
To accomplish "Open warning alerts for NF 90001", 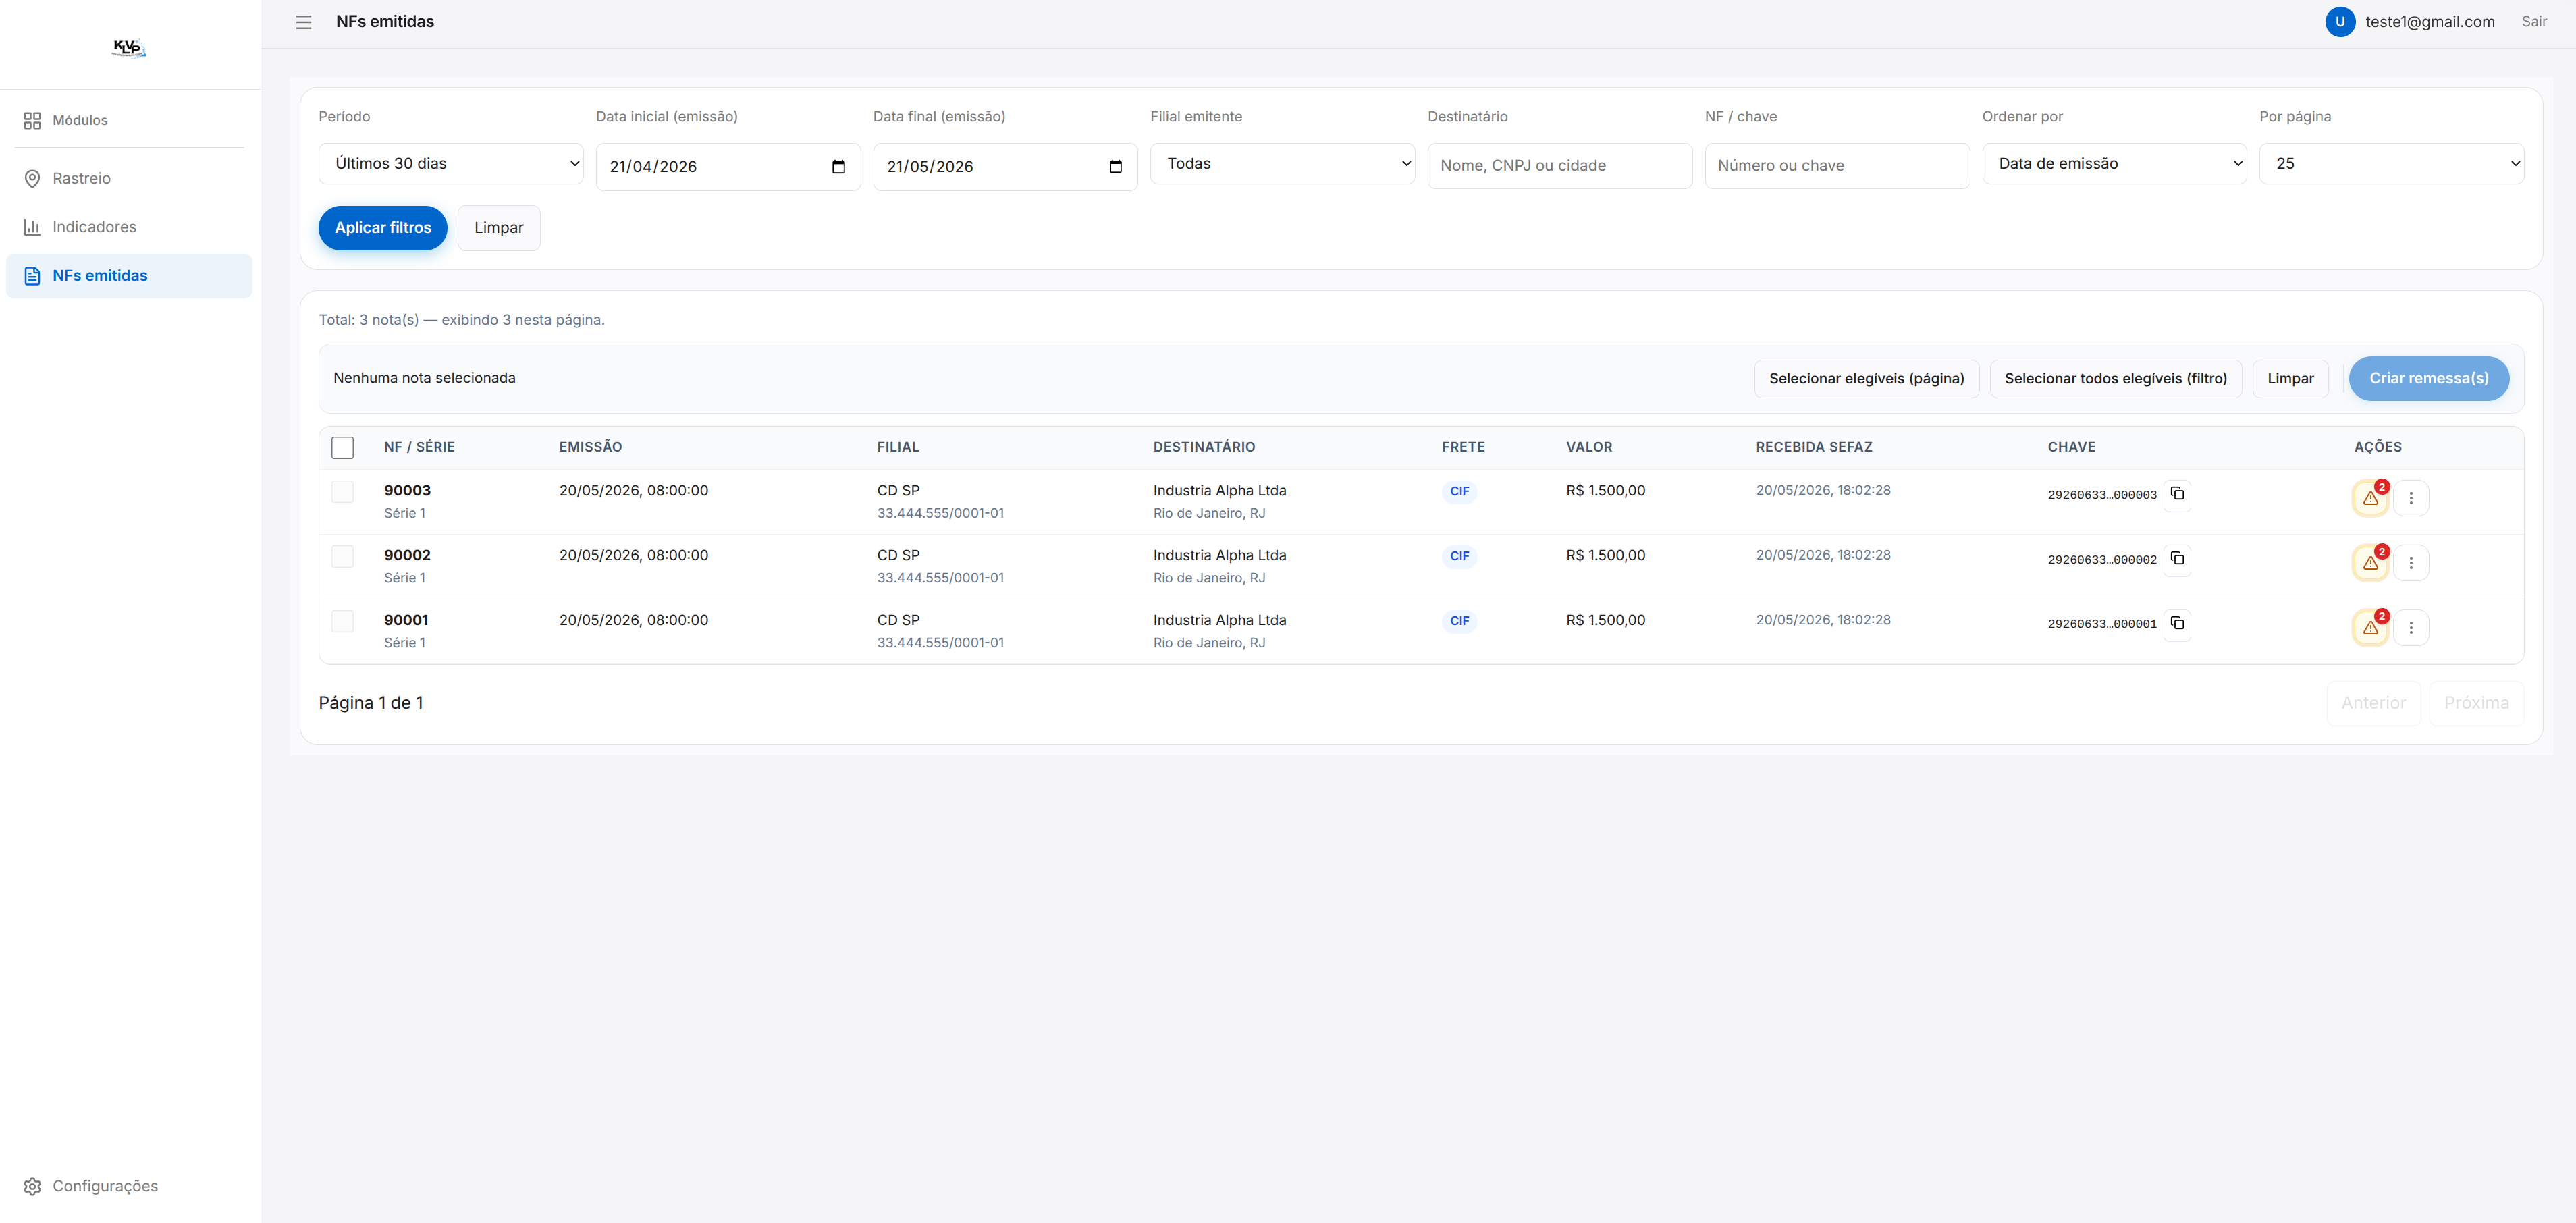I will pos(2370,628).
